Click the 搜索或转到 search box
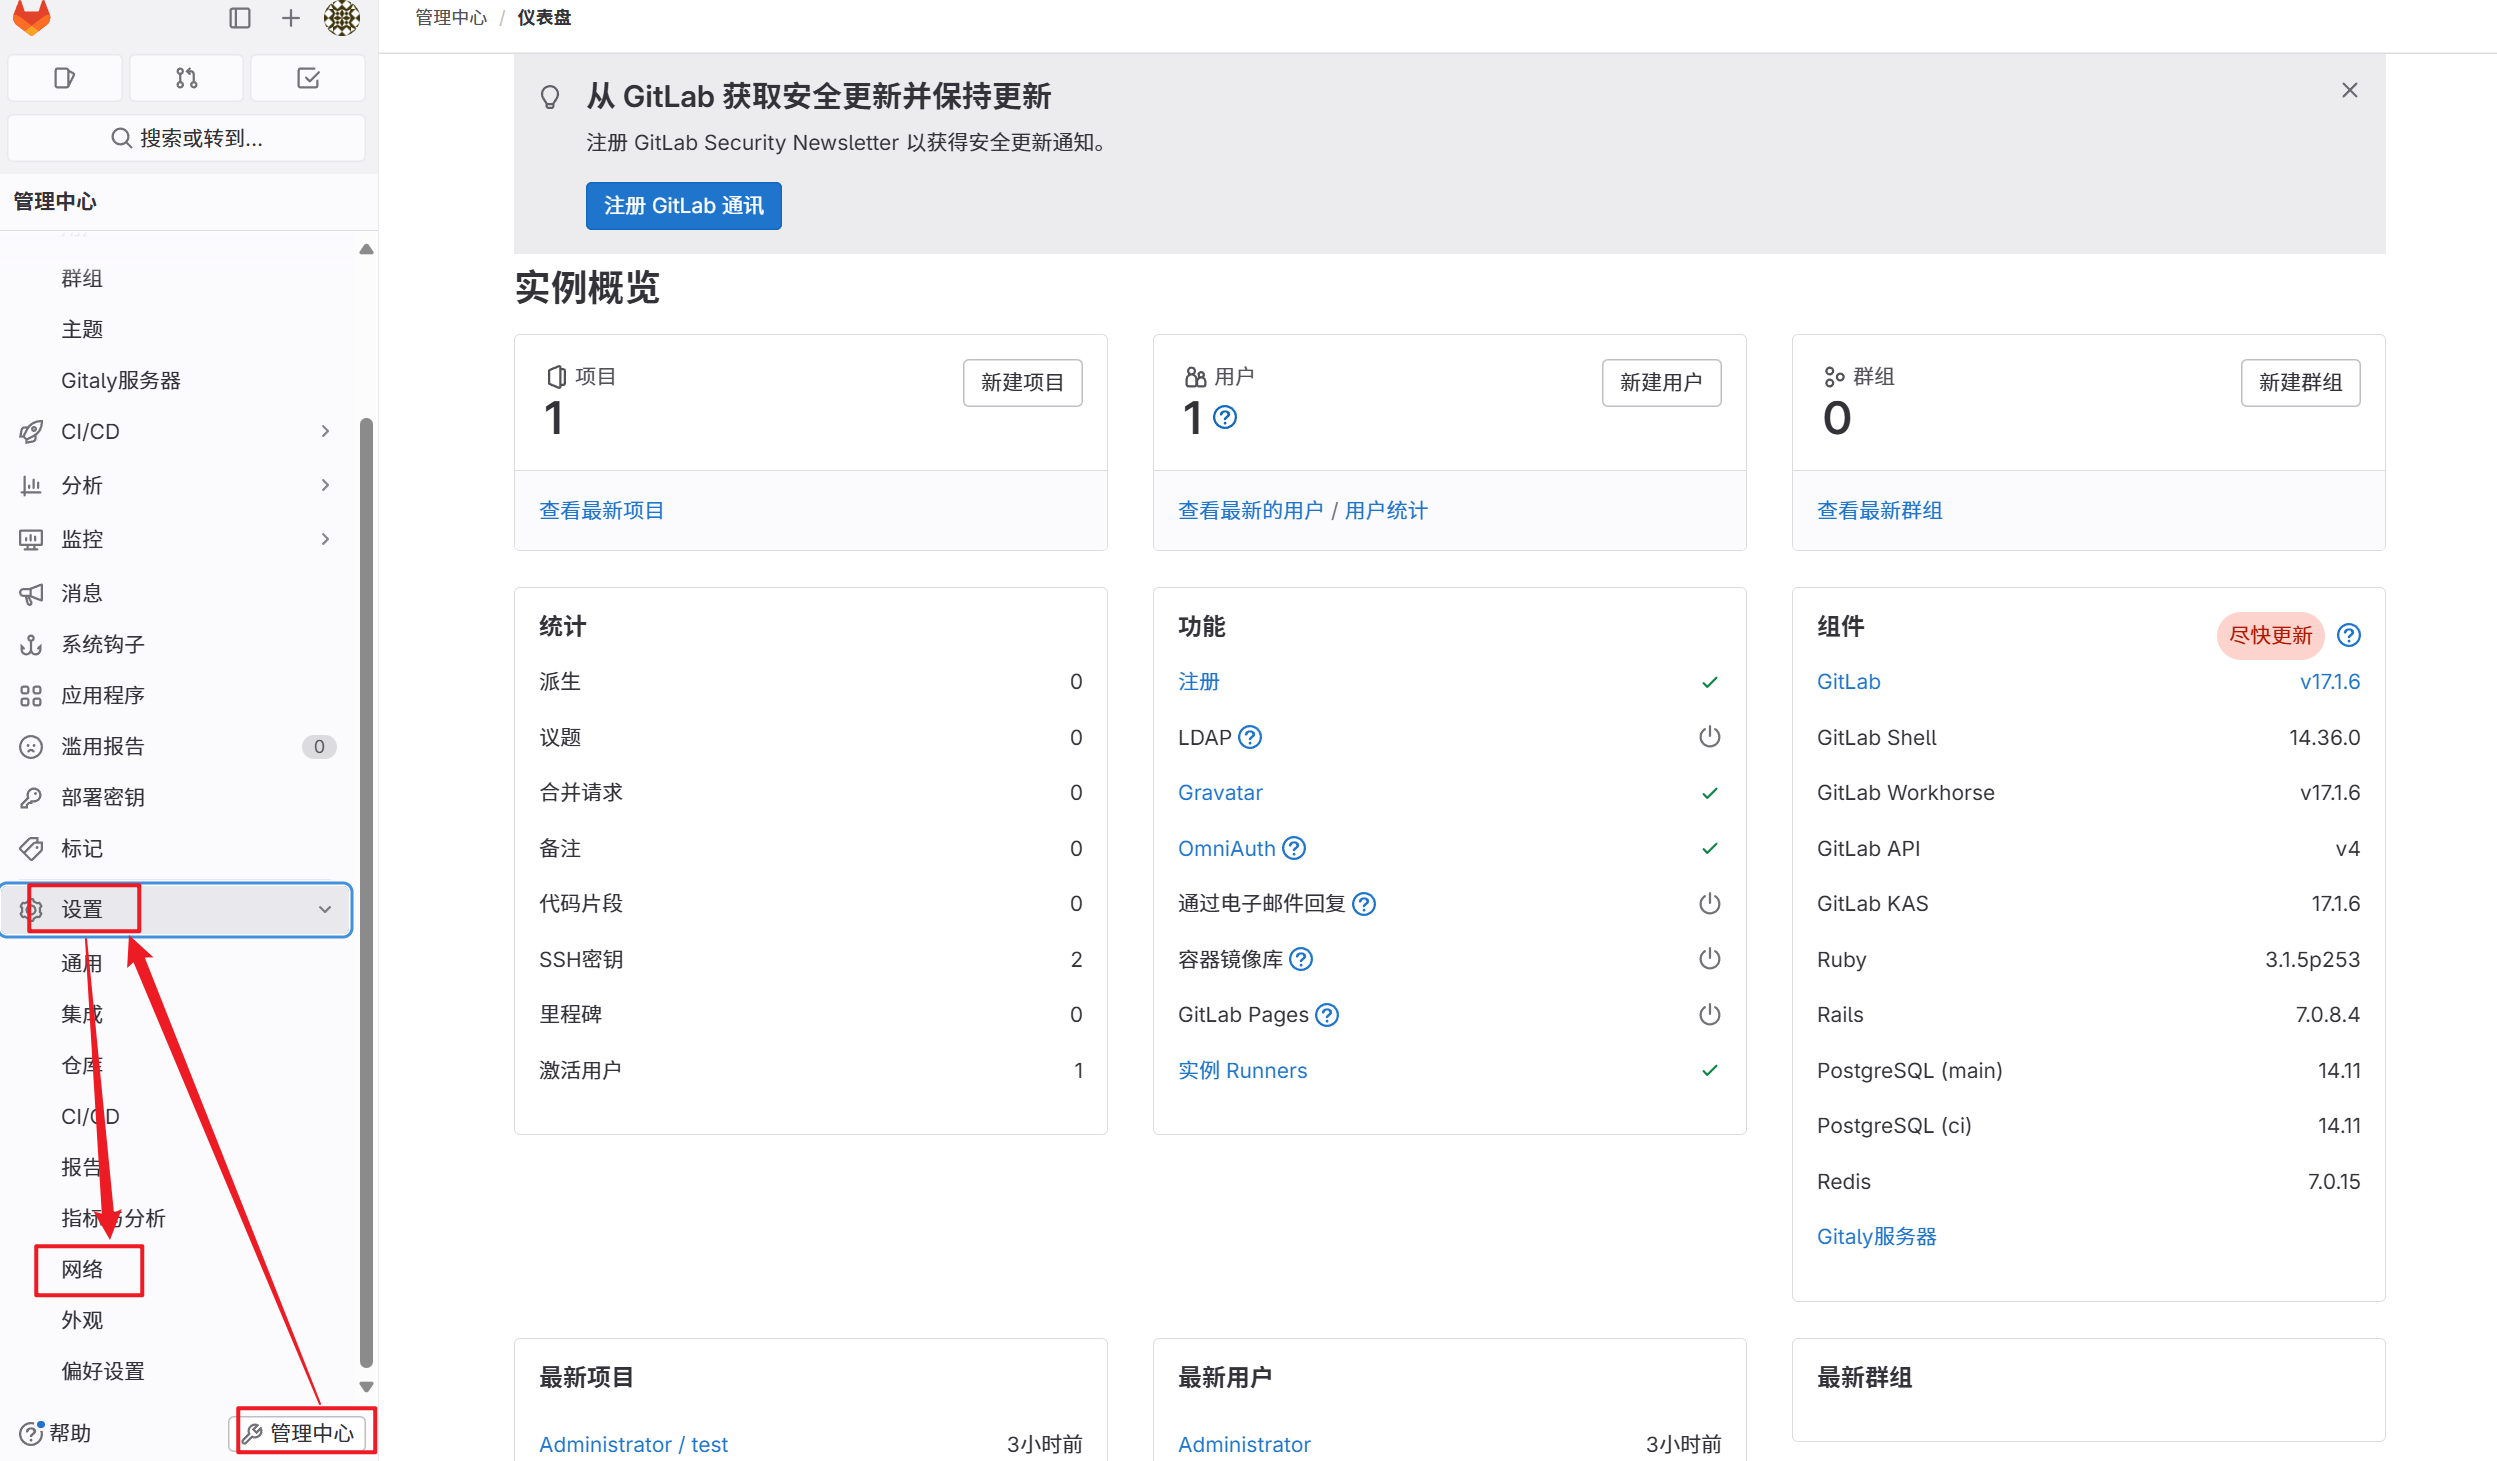Image resolution: width=2497 pixels, height=1461 pixels. [x=187, y=138]
